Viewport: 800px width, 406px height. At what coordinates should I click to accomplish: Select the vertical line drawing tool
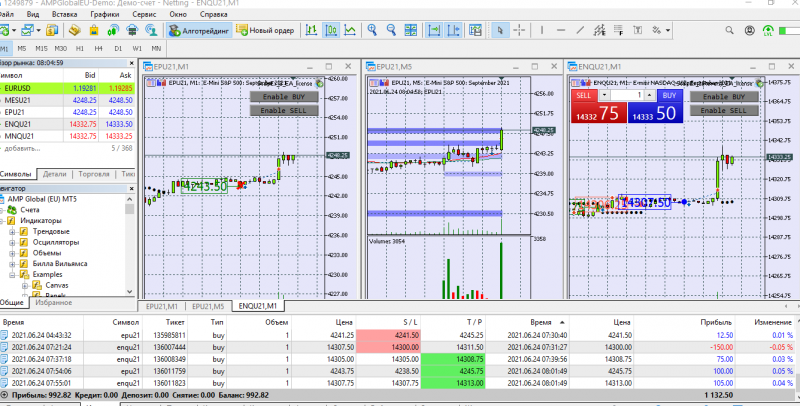542,31
